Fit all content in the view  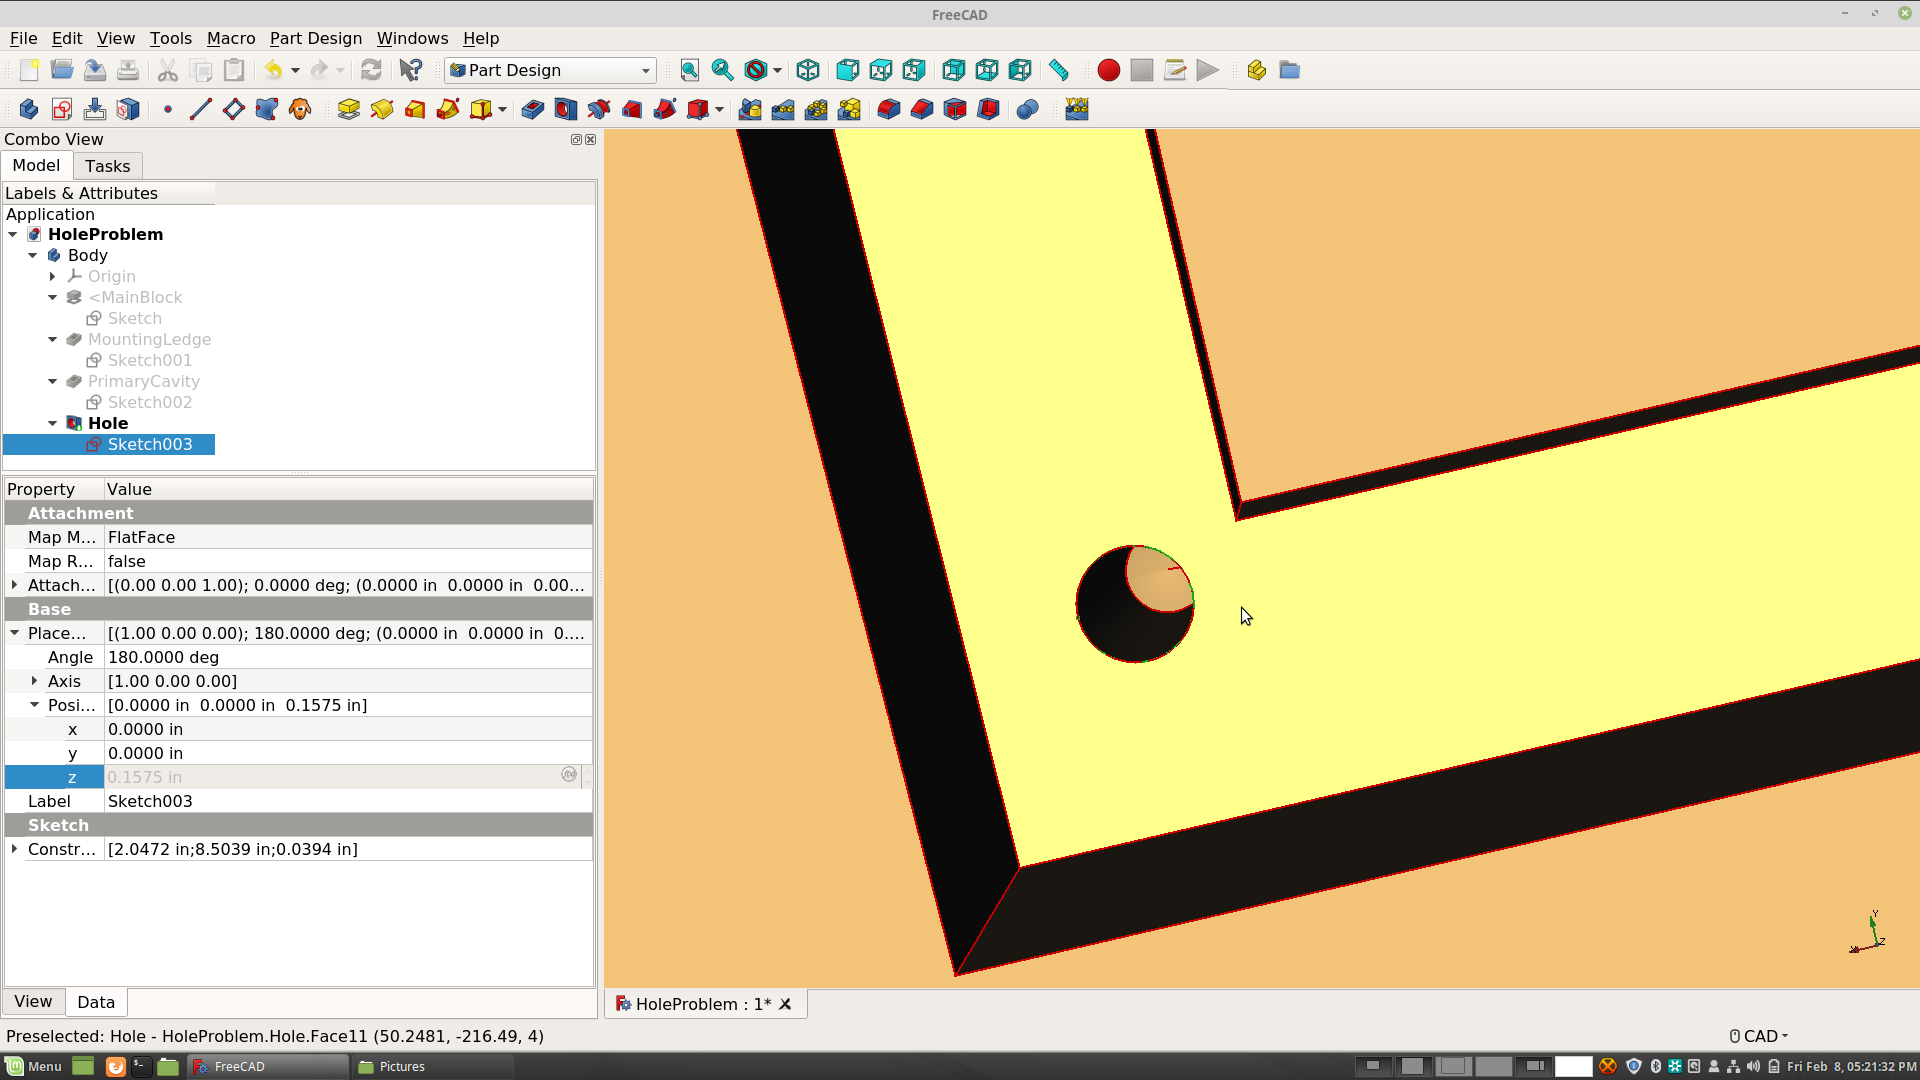pyautogui.click(x=690, y=70)
